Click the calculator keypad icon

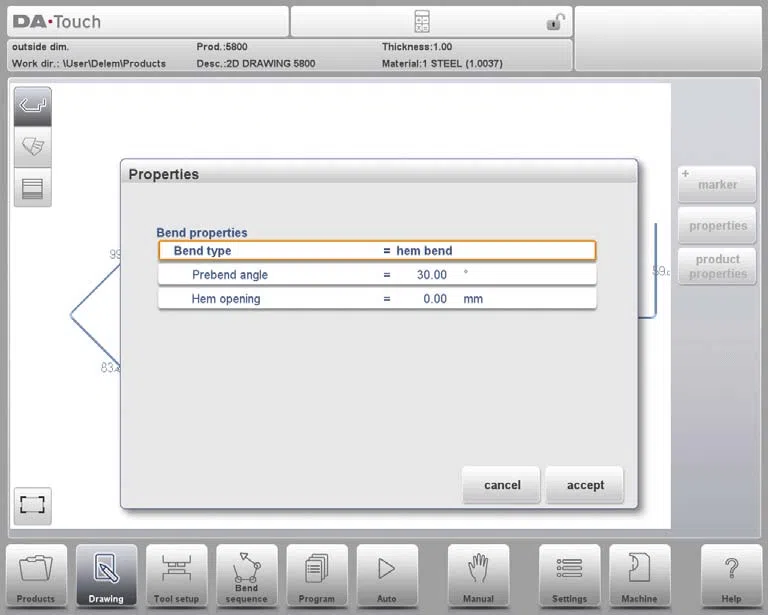click(x=422, y=22)
